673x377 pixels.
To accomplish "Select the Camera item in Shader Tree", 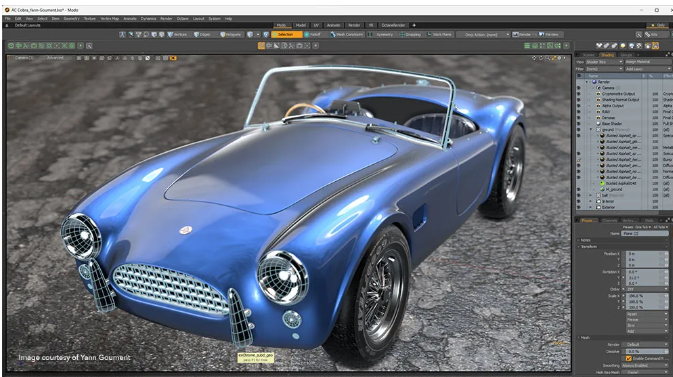I will pyautogui.click(x=607, y=88).
